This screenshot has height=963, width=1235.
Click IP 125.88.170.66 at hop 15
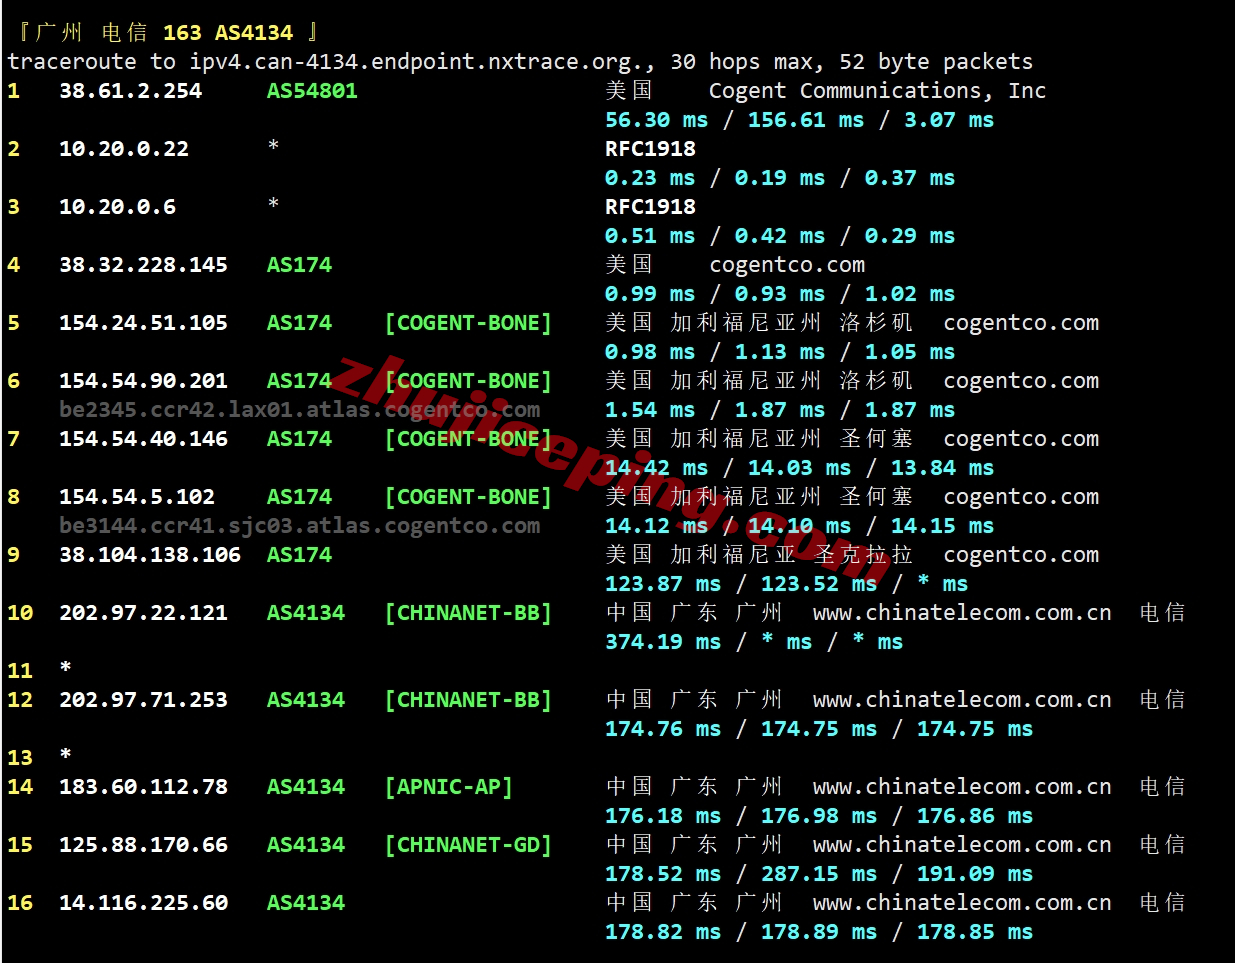click(x=143, y=845)
